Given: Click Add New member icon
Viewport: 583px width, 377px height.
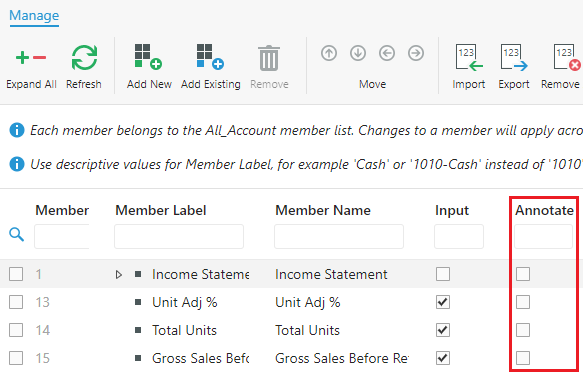Looking at the screenshot, I should coord(148,57).
